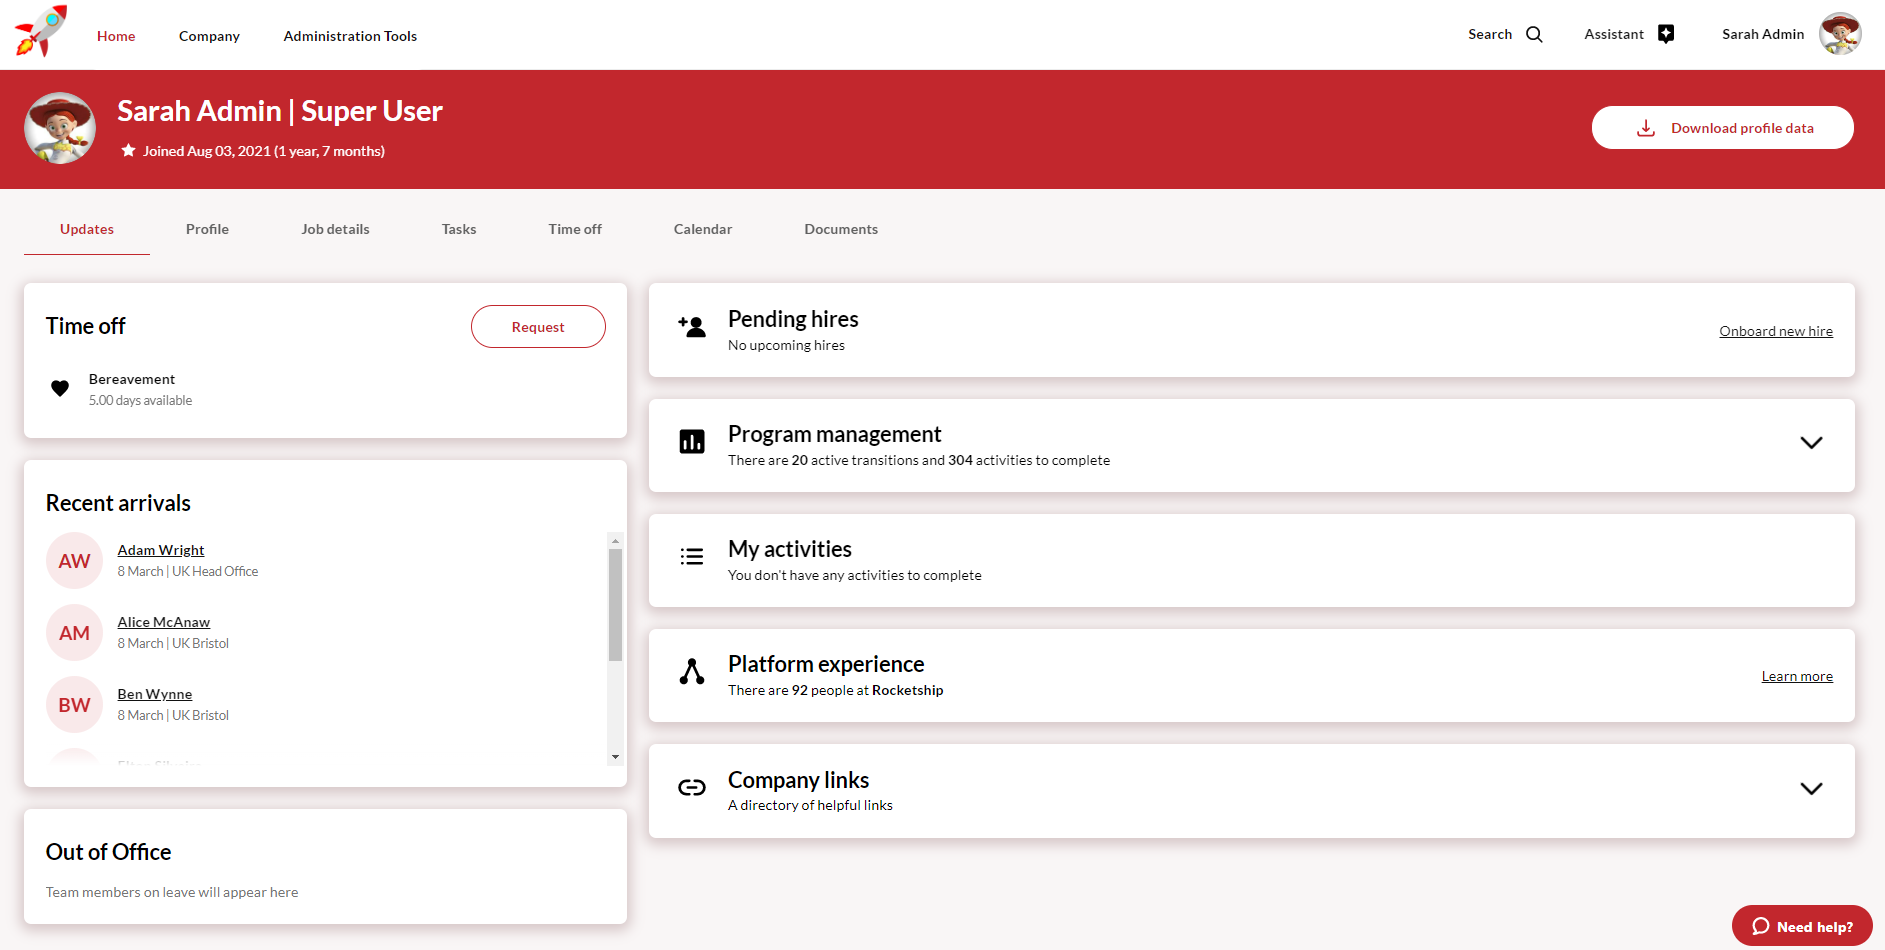Open the Need help? chat widget
1885x950 pixels.
pos(1801,926)
